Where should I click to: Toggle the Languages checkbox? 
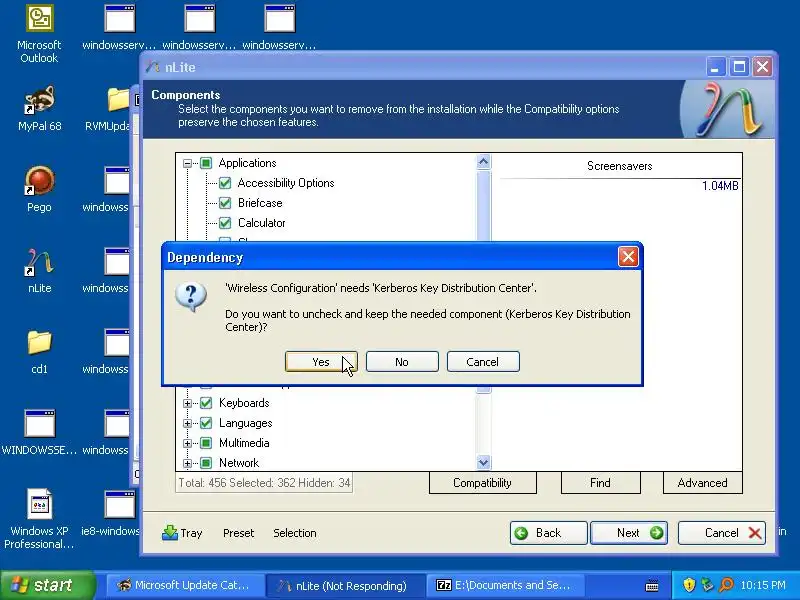coord(206,423)
